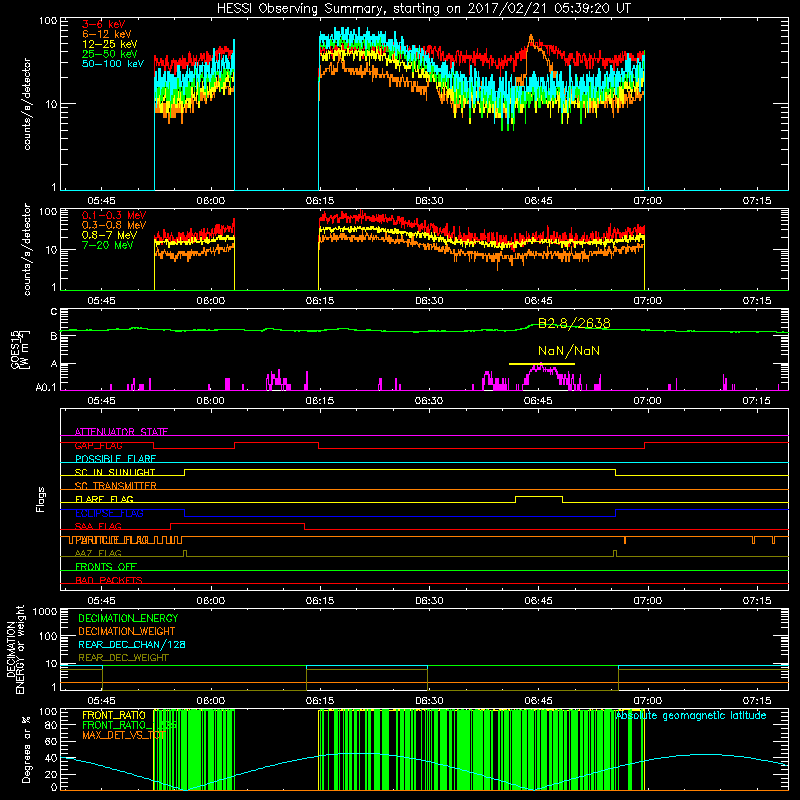Select the Degrees or % axis title
The width and height of the screenshot is (800, 800).
(26, 749)
